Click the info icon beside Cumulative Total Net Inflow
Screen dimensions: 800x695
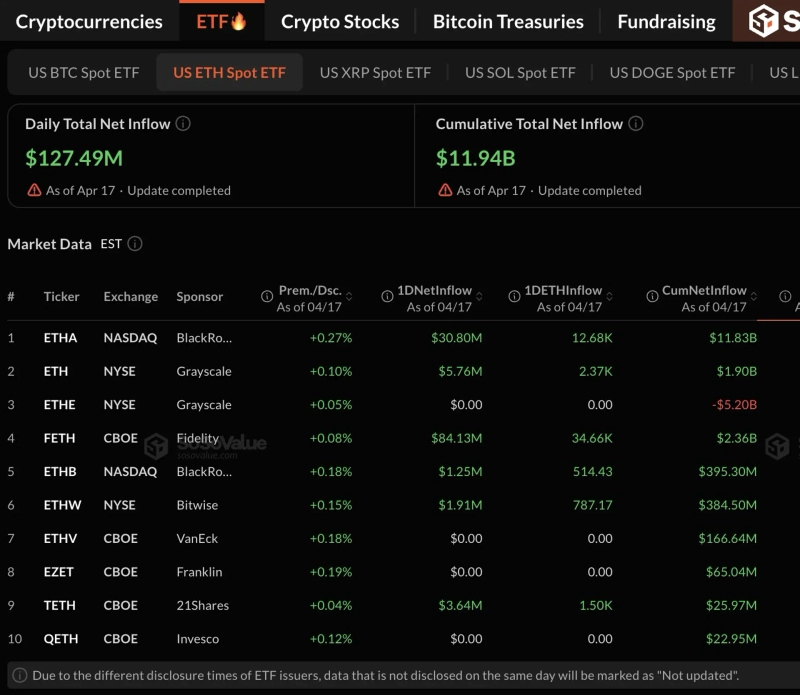point(636,124)
